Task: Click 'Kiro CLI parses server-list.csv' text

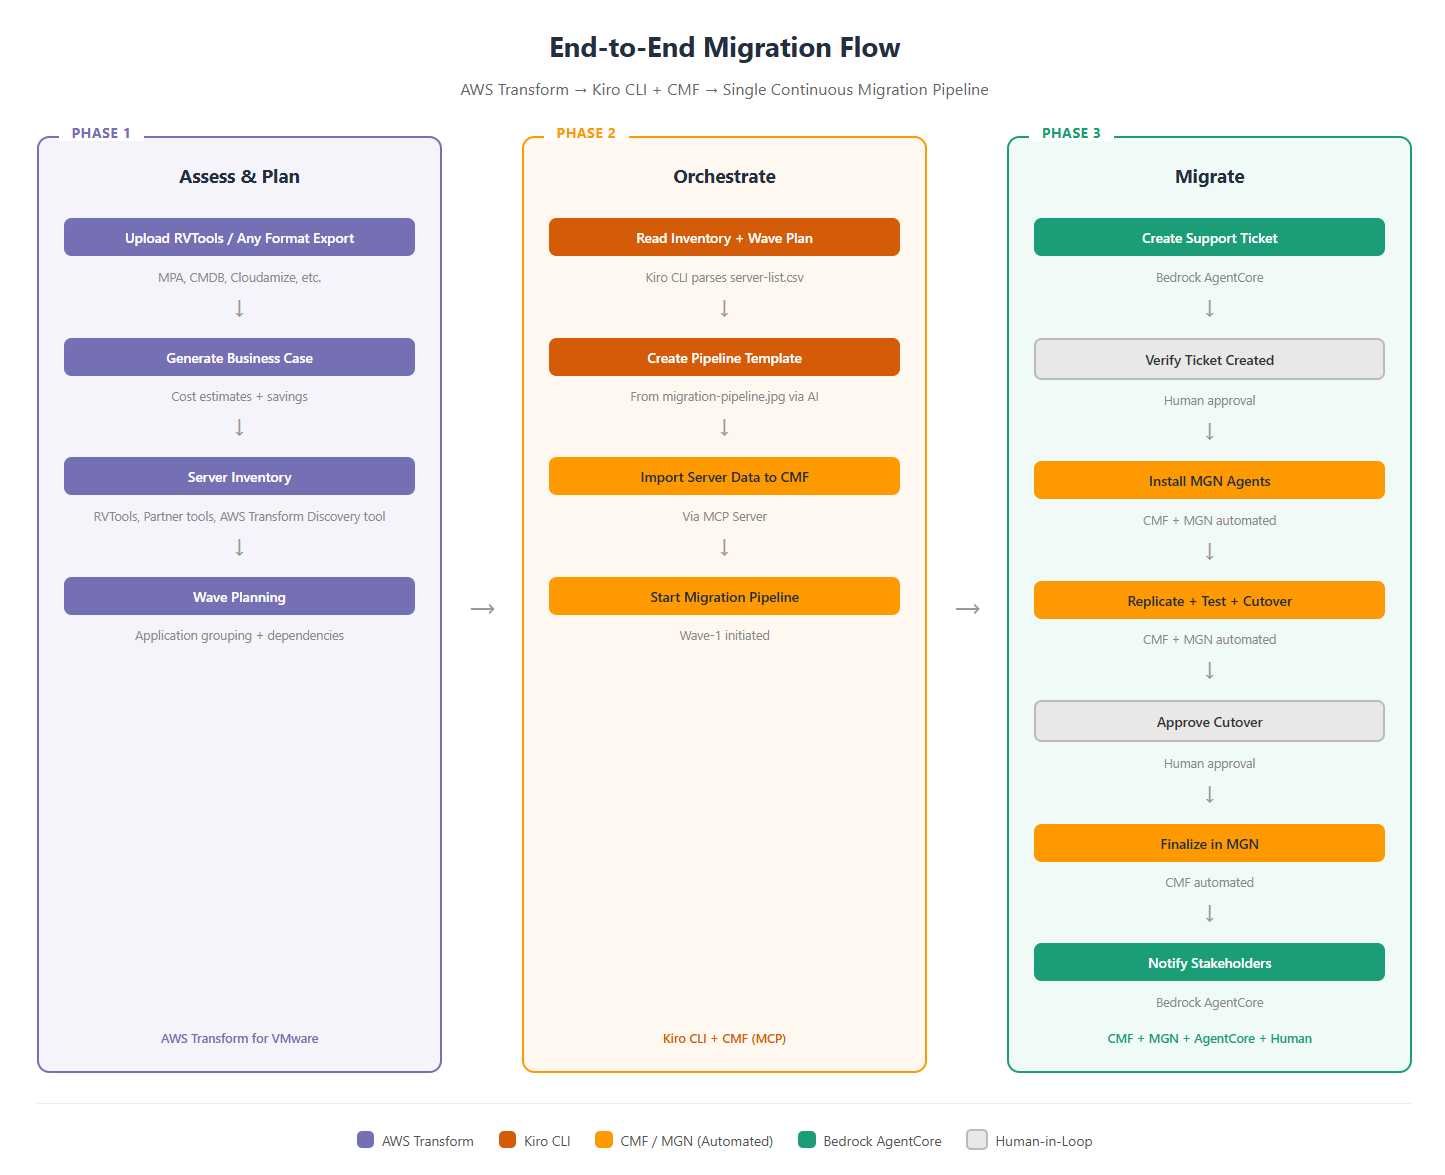Action: click(724, 278)
